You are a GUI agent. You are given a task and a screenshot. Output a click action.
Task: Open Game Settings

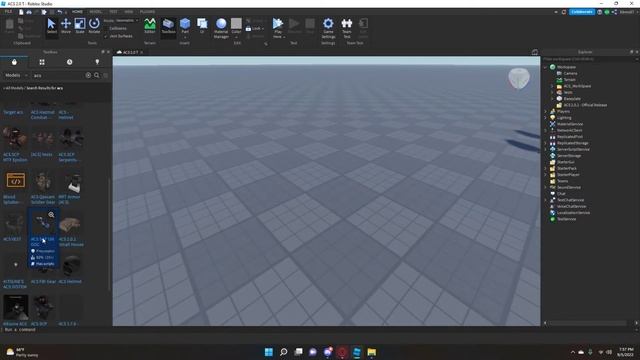click(328, 28)
